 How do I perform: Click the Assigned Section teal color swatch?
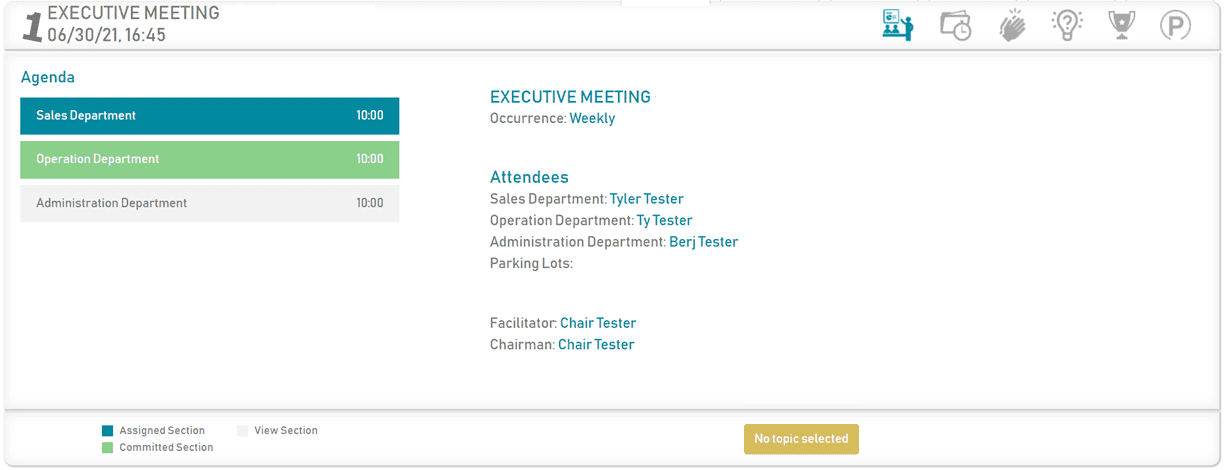click(108, 431)
